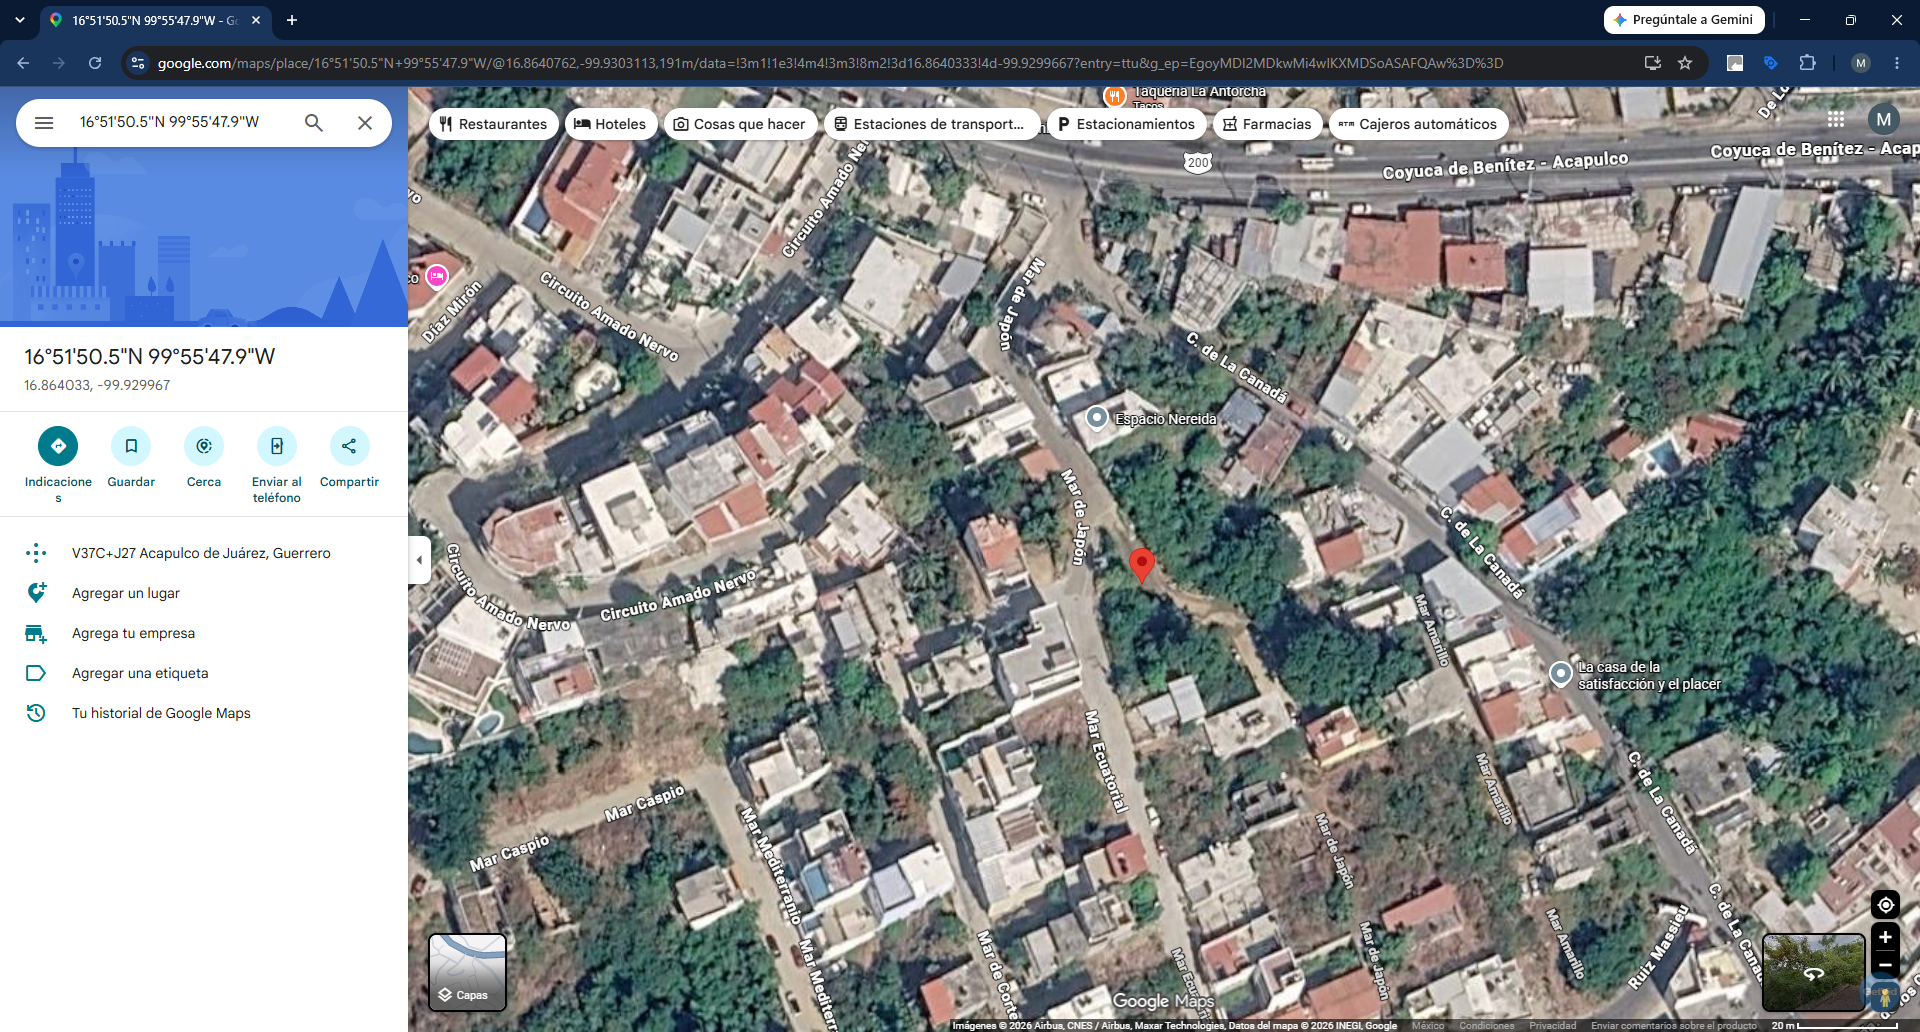Save the place with Guardar
The width and height of the screenshot is (1920, 1032).
coord(131,458)
